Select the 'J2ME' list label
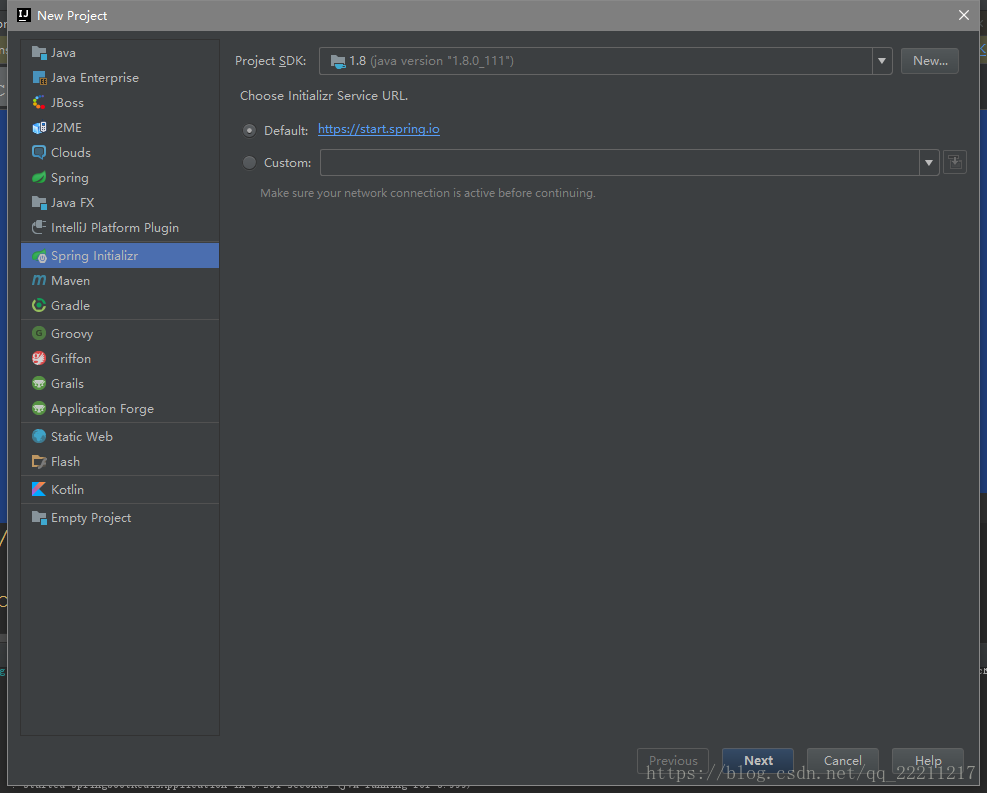The width and height of the screenshot is (987, 793). pyautogui.click(x=67, y=128)
